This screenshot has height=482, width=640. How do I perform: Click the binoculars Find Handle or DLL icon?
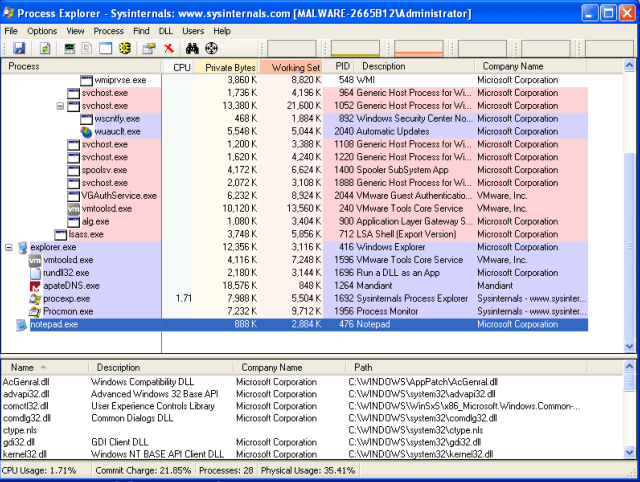click(x=193, y=48)
